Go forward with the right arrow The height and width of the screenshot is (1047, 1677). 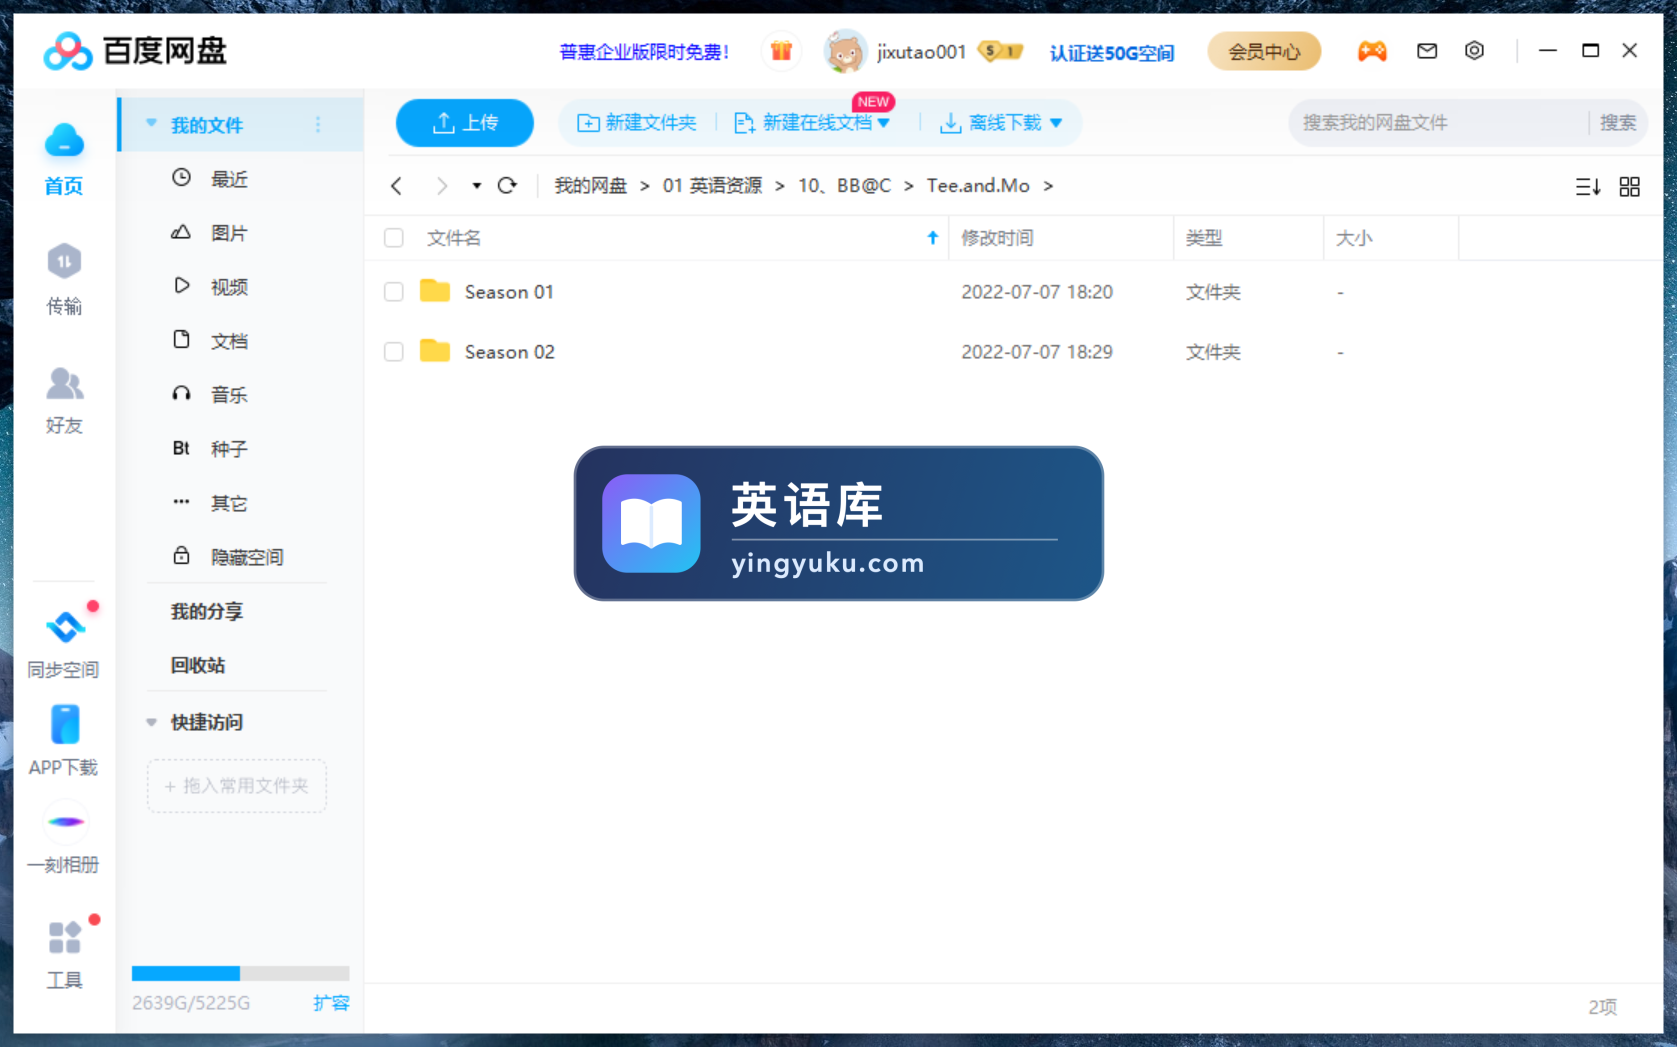pos(441,186)
